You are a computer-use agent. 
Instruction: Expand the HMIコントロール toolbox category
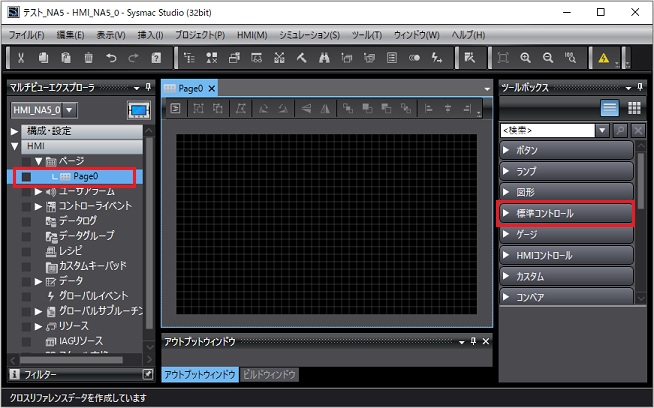click(566, 255)
